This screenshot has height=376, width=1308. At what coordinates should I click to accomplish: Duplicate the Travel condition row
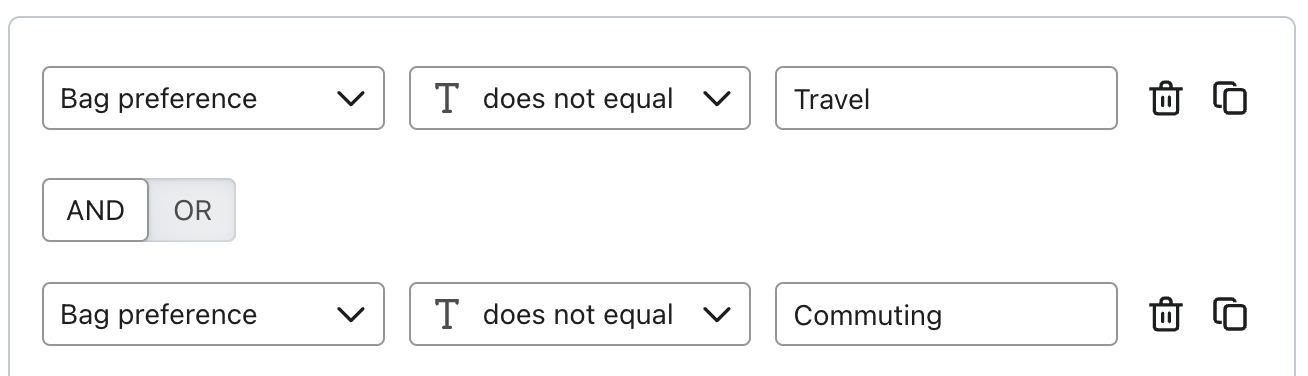click(1230, 98)
